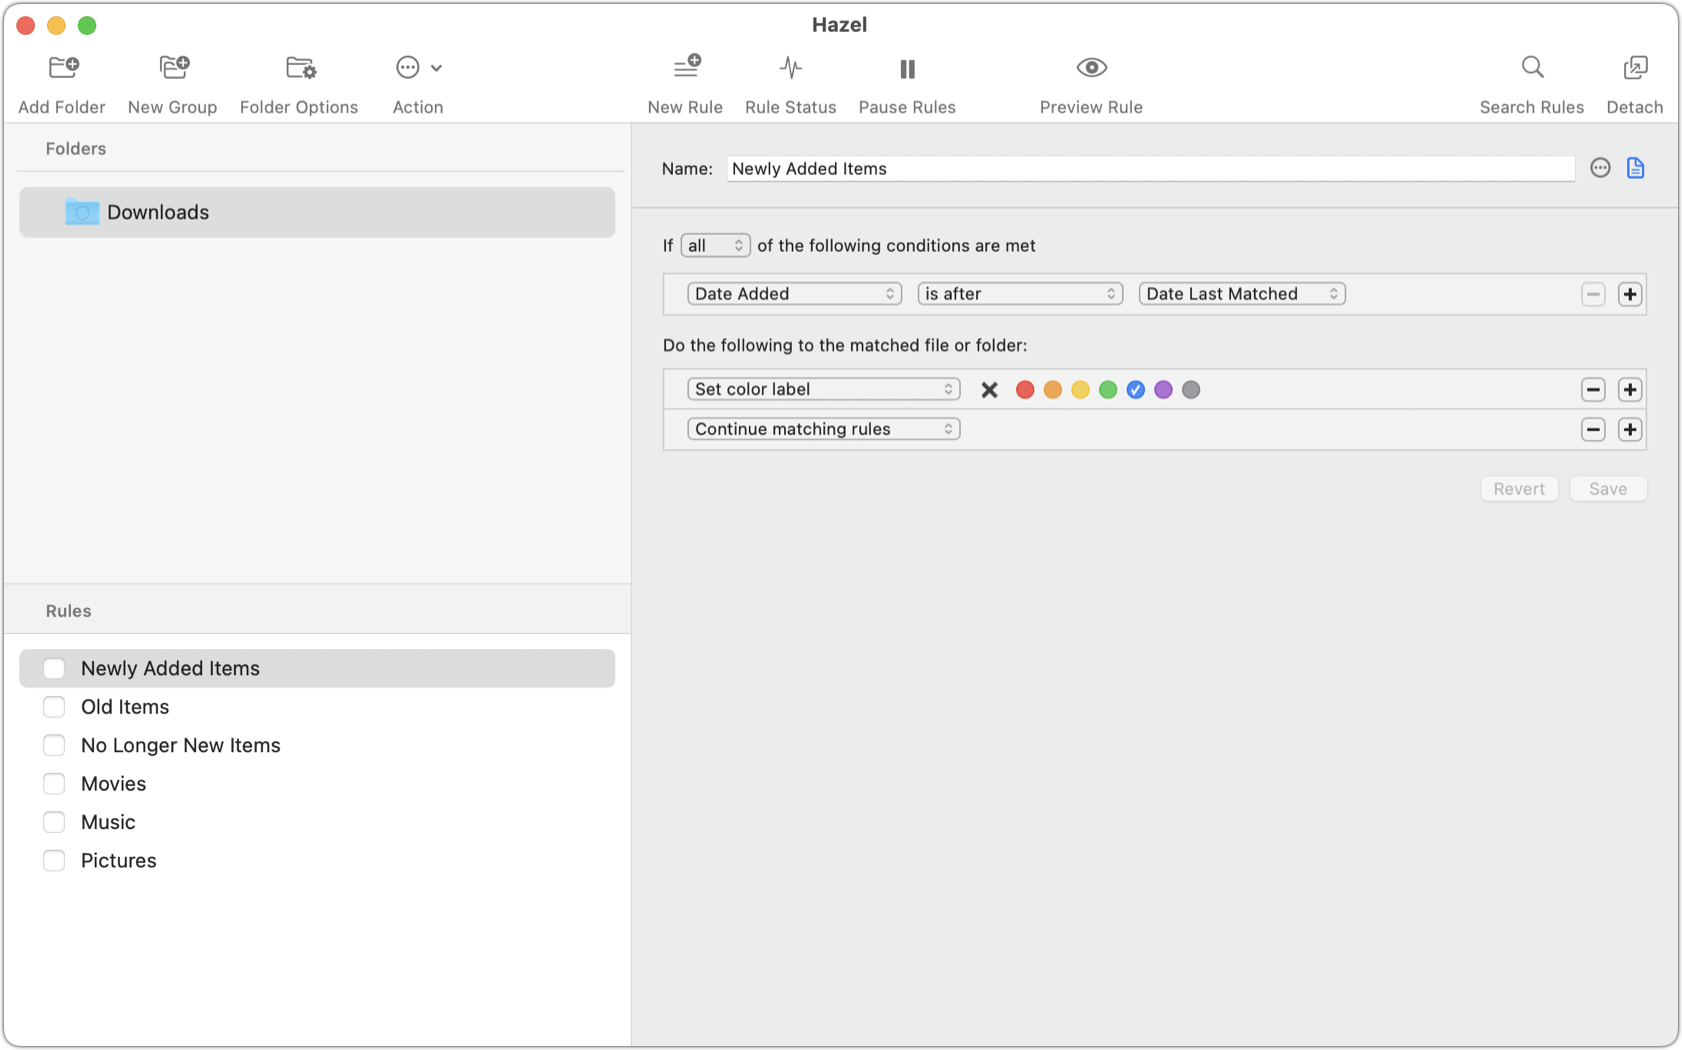Screen dimensions: 1682x1050
Task: Show Rule Status
Action: tap(790, 68)
